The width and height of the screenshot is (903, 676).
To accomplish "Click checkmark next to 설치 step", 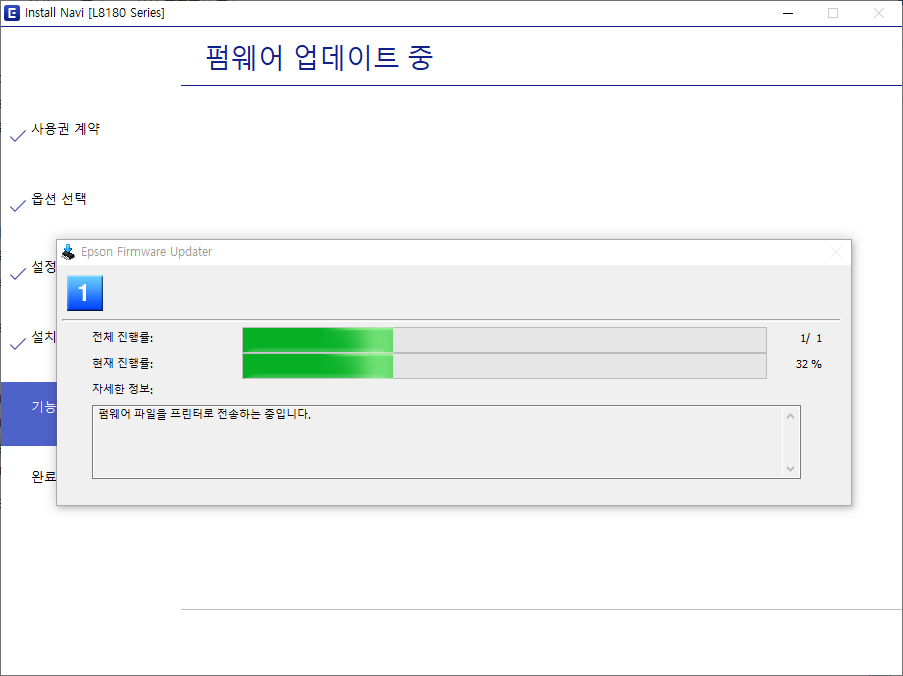I will [x=18, y=344].
